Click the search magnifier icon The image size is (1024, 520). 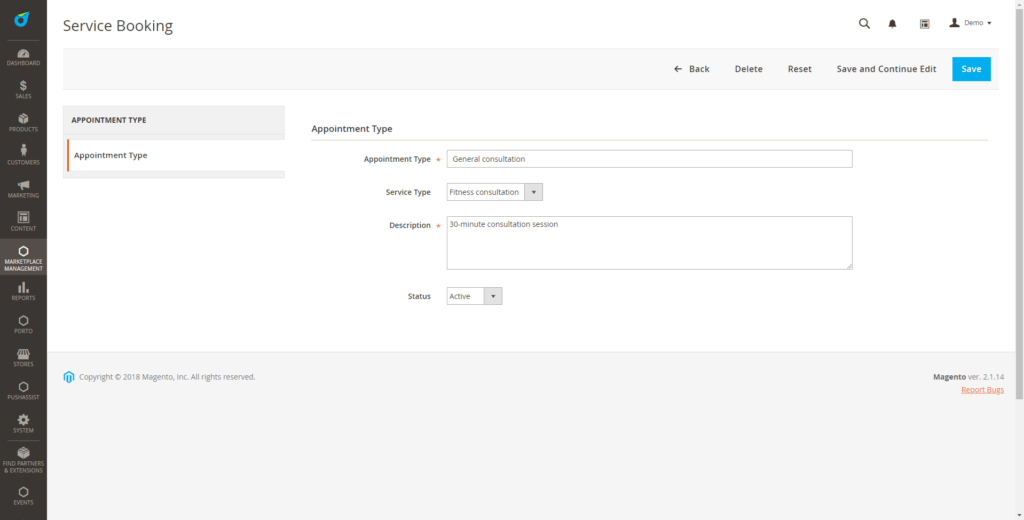(864, 23)
